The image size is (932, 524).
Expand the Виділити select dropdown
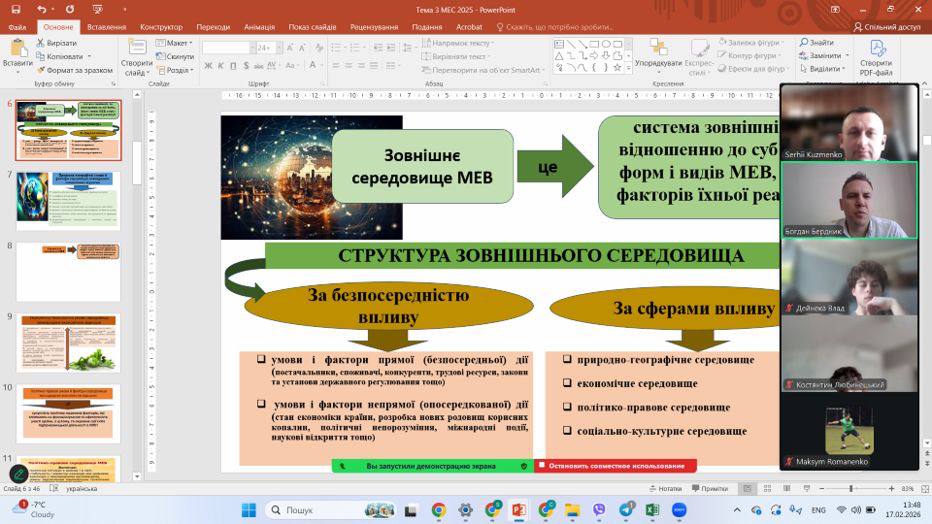point(824,69)
